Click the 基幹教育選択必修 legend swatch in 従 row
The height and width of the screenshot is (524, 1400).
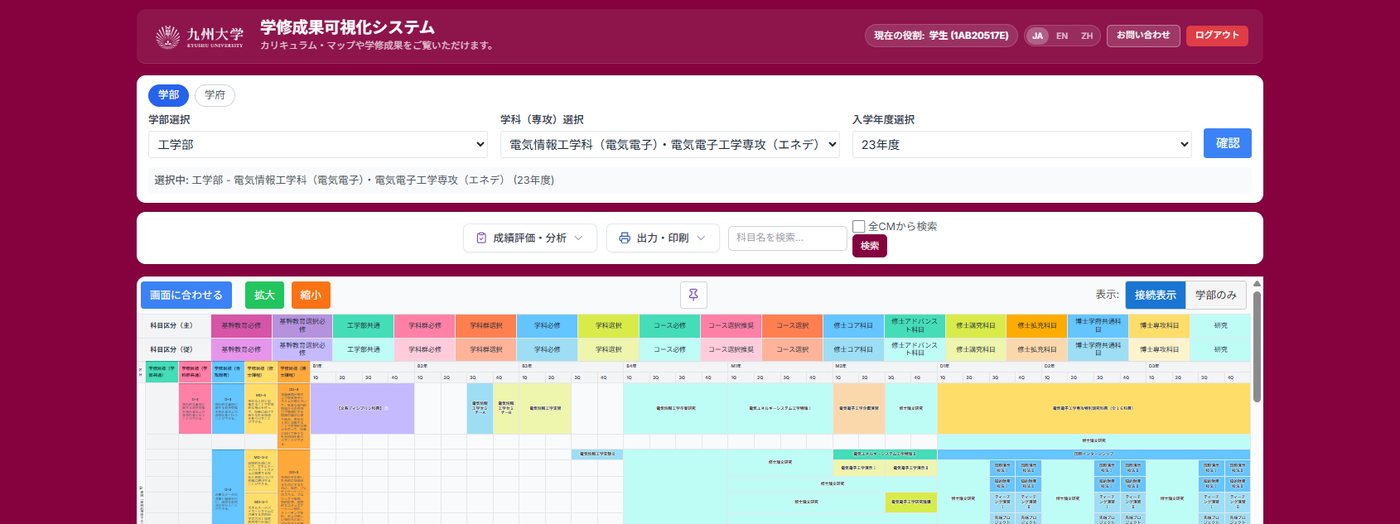click(302, 349)
